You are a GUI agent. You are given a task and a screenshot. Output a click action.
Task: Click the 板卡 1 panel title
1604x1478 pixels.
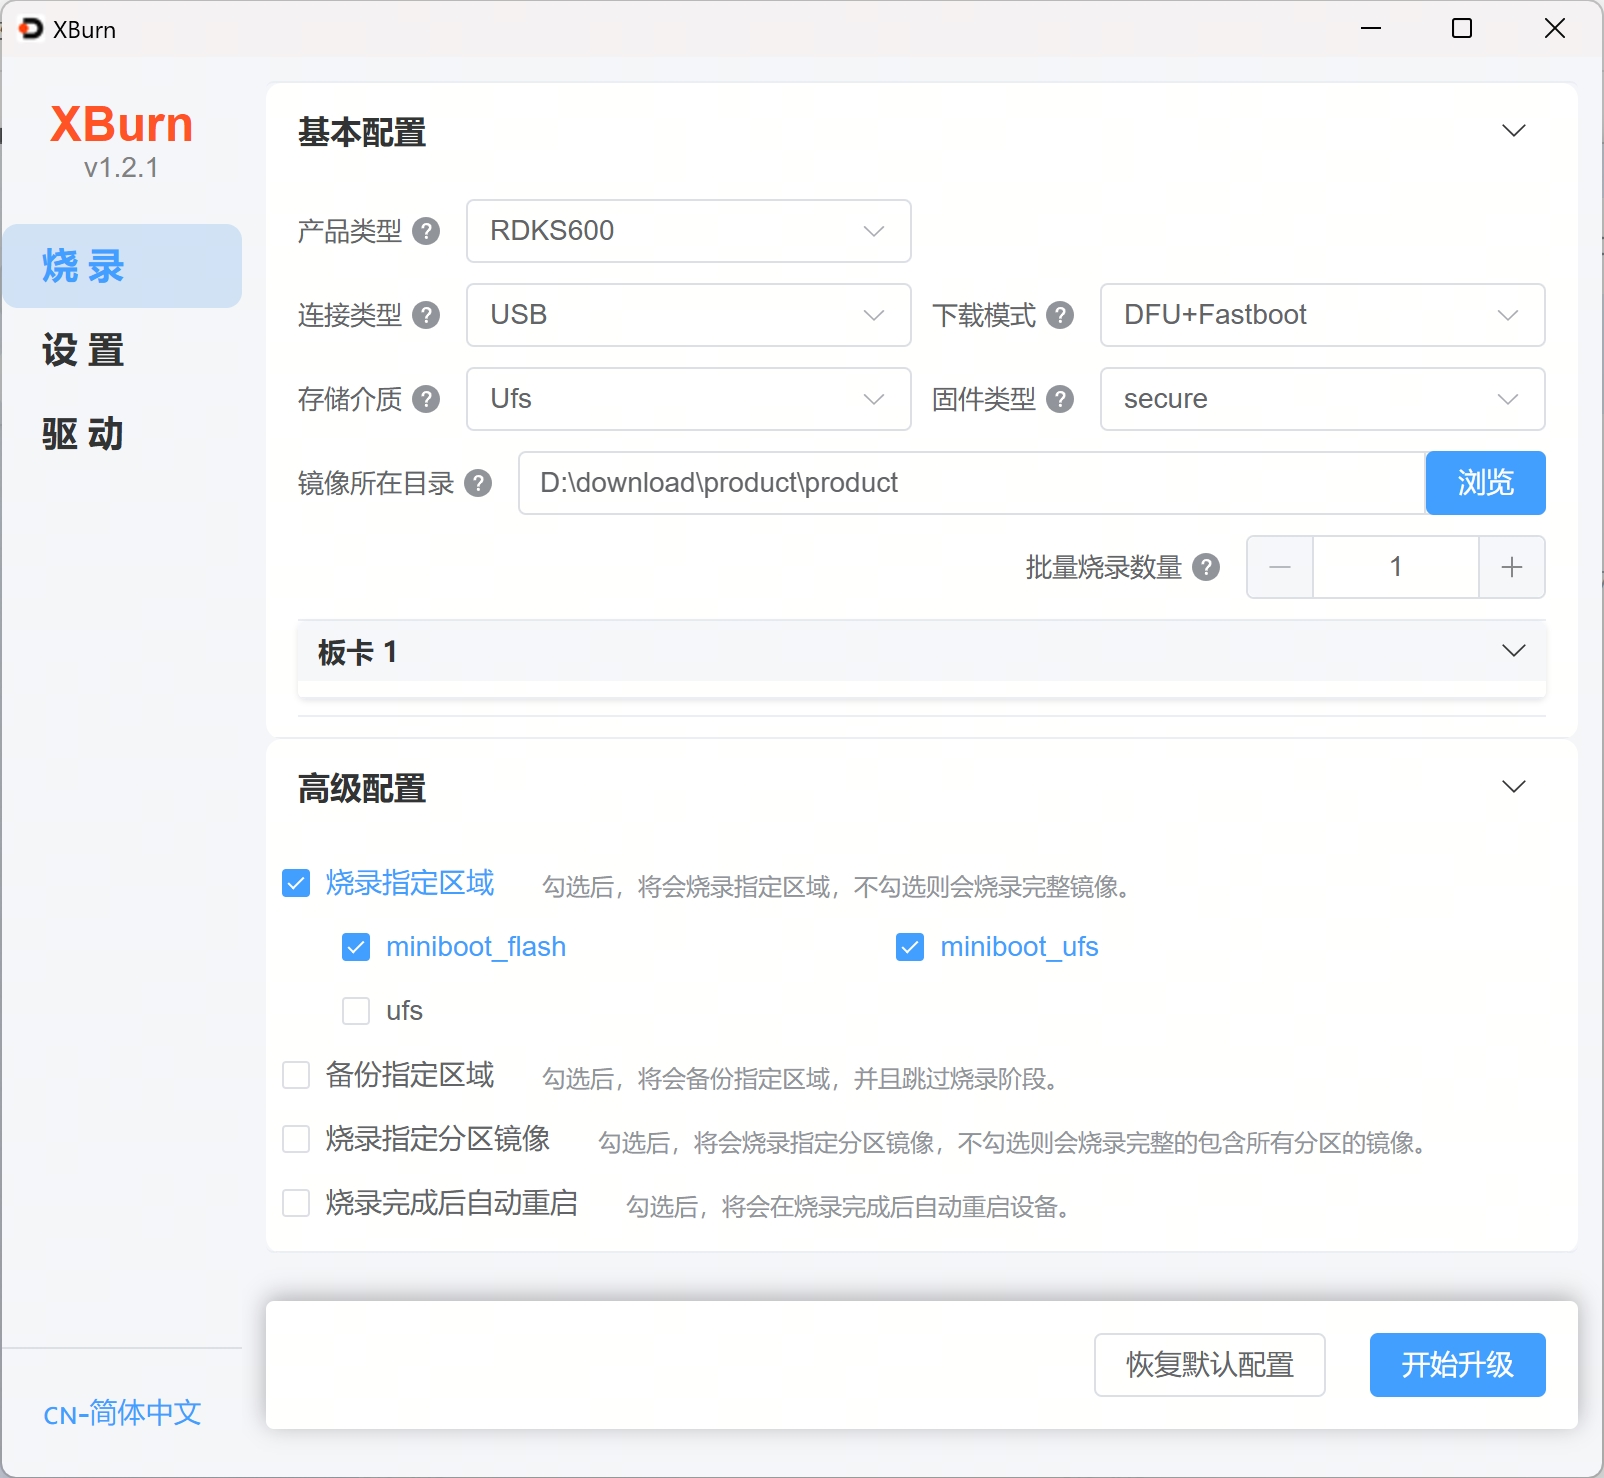(x=358, y=652)
